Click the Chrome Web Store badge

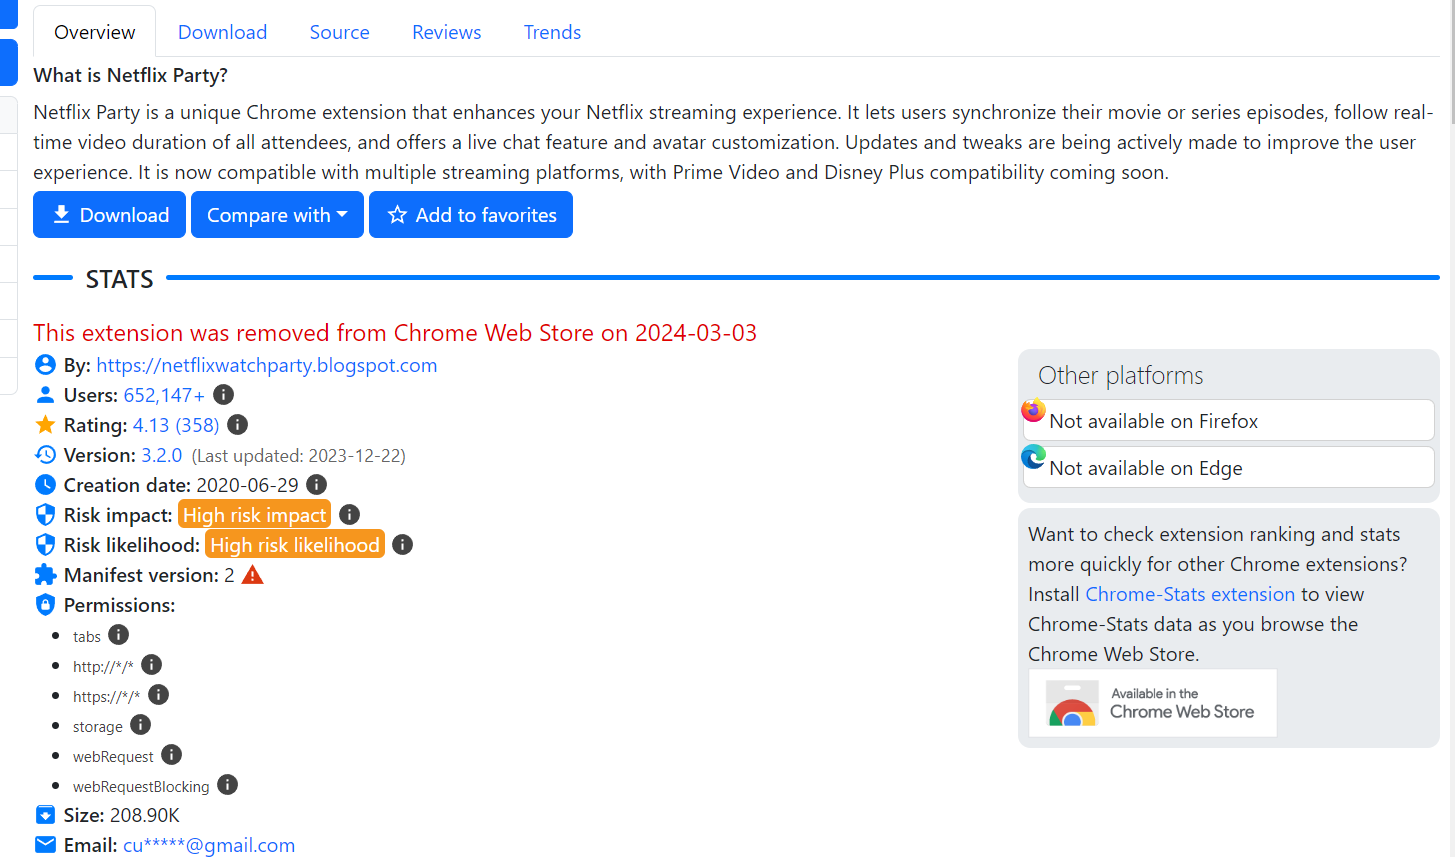pyautogui.click(x=1153, y=703)
